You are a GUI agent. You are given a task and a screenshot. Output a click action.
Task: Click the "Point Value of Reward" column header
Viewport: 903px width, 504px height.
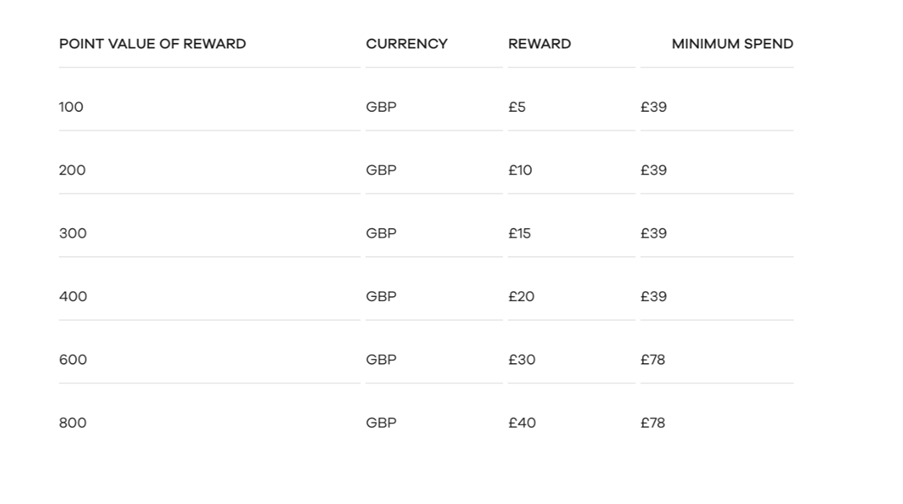[152, 44]
